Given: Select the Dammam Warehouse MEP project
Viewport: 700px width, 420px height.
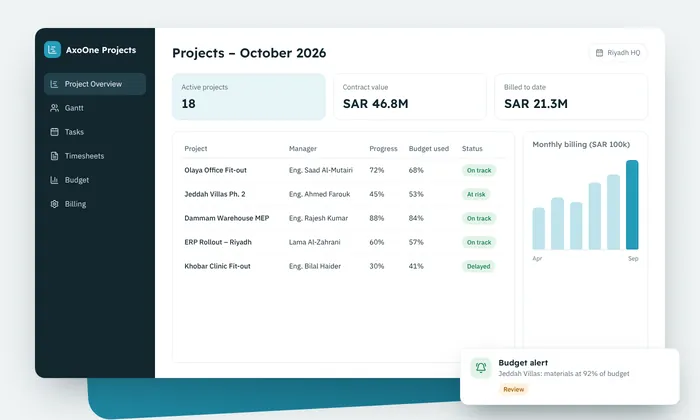Looking at the screenshot, I should (x=227, y=218).
